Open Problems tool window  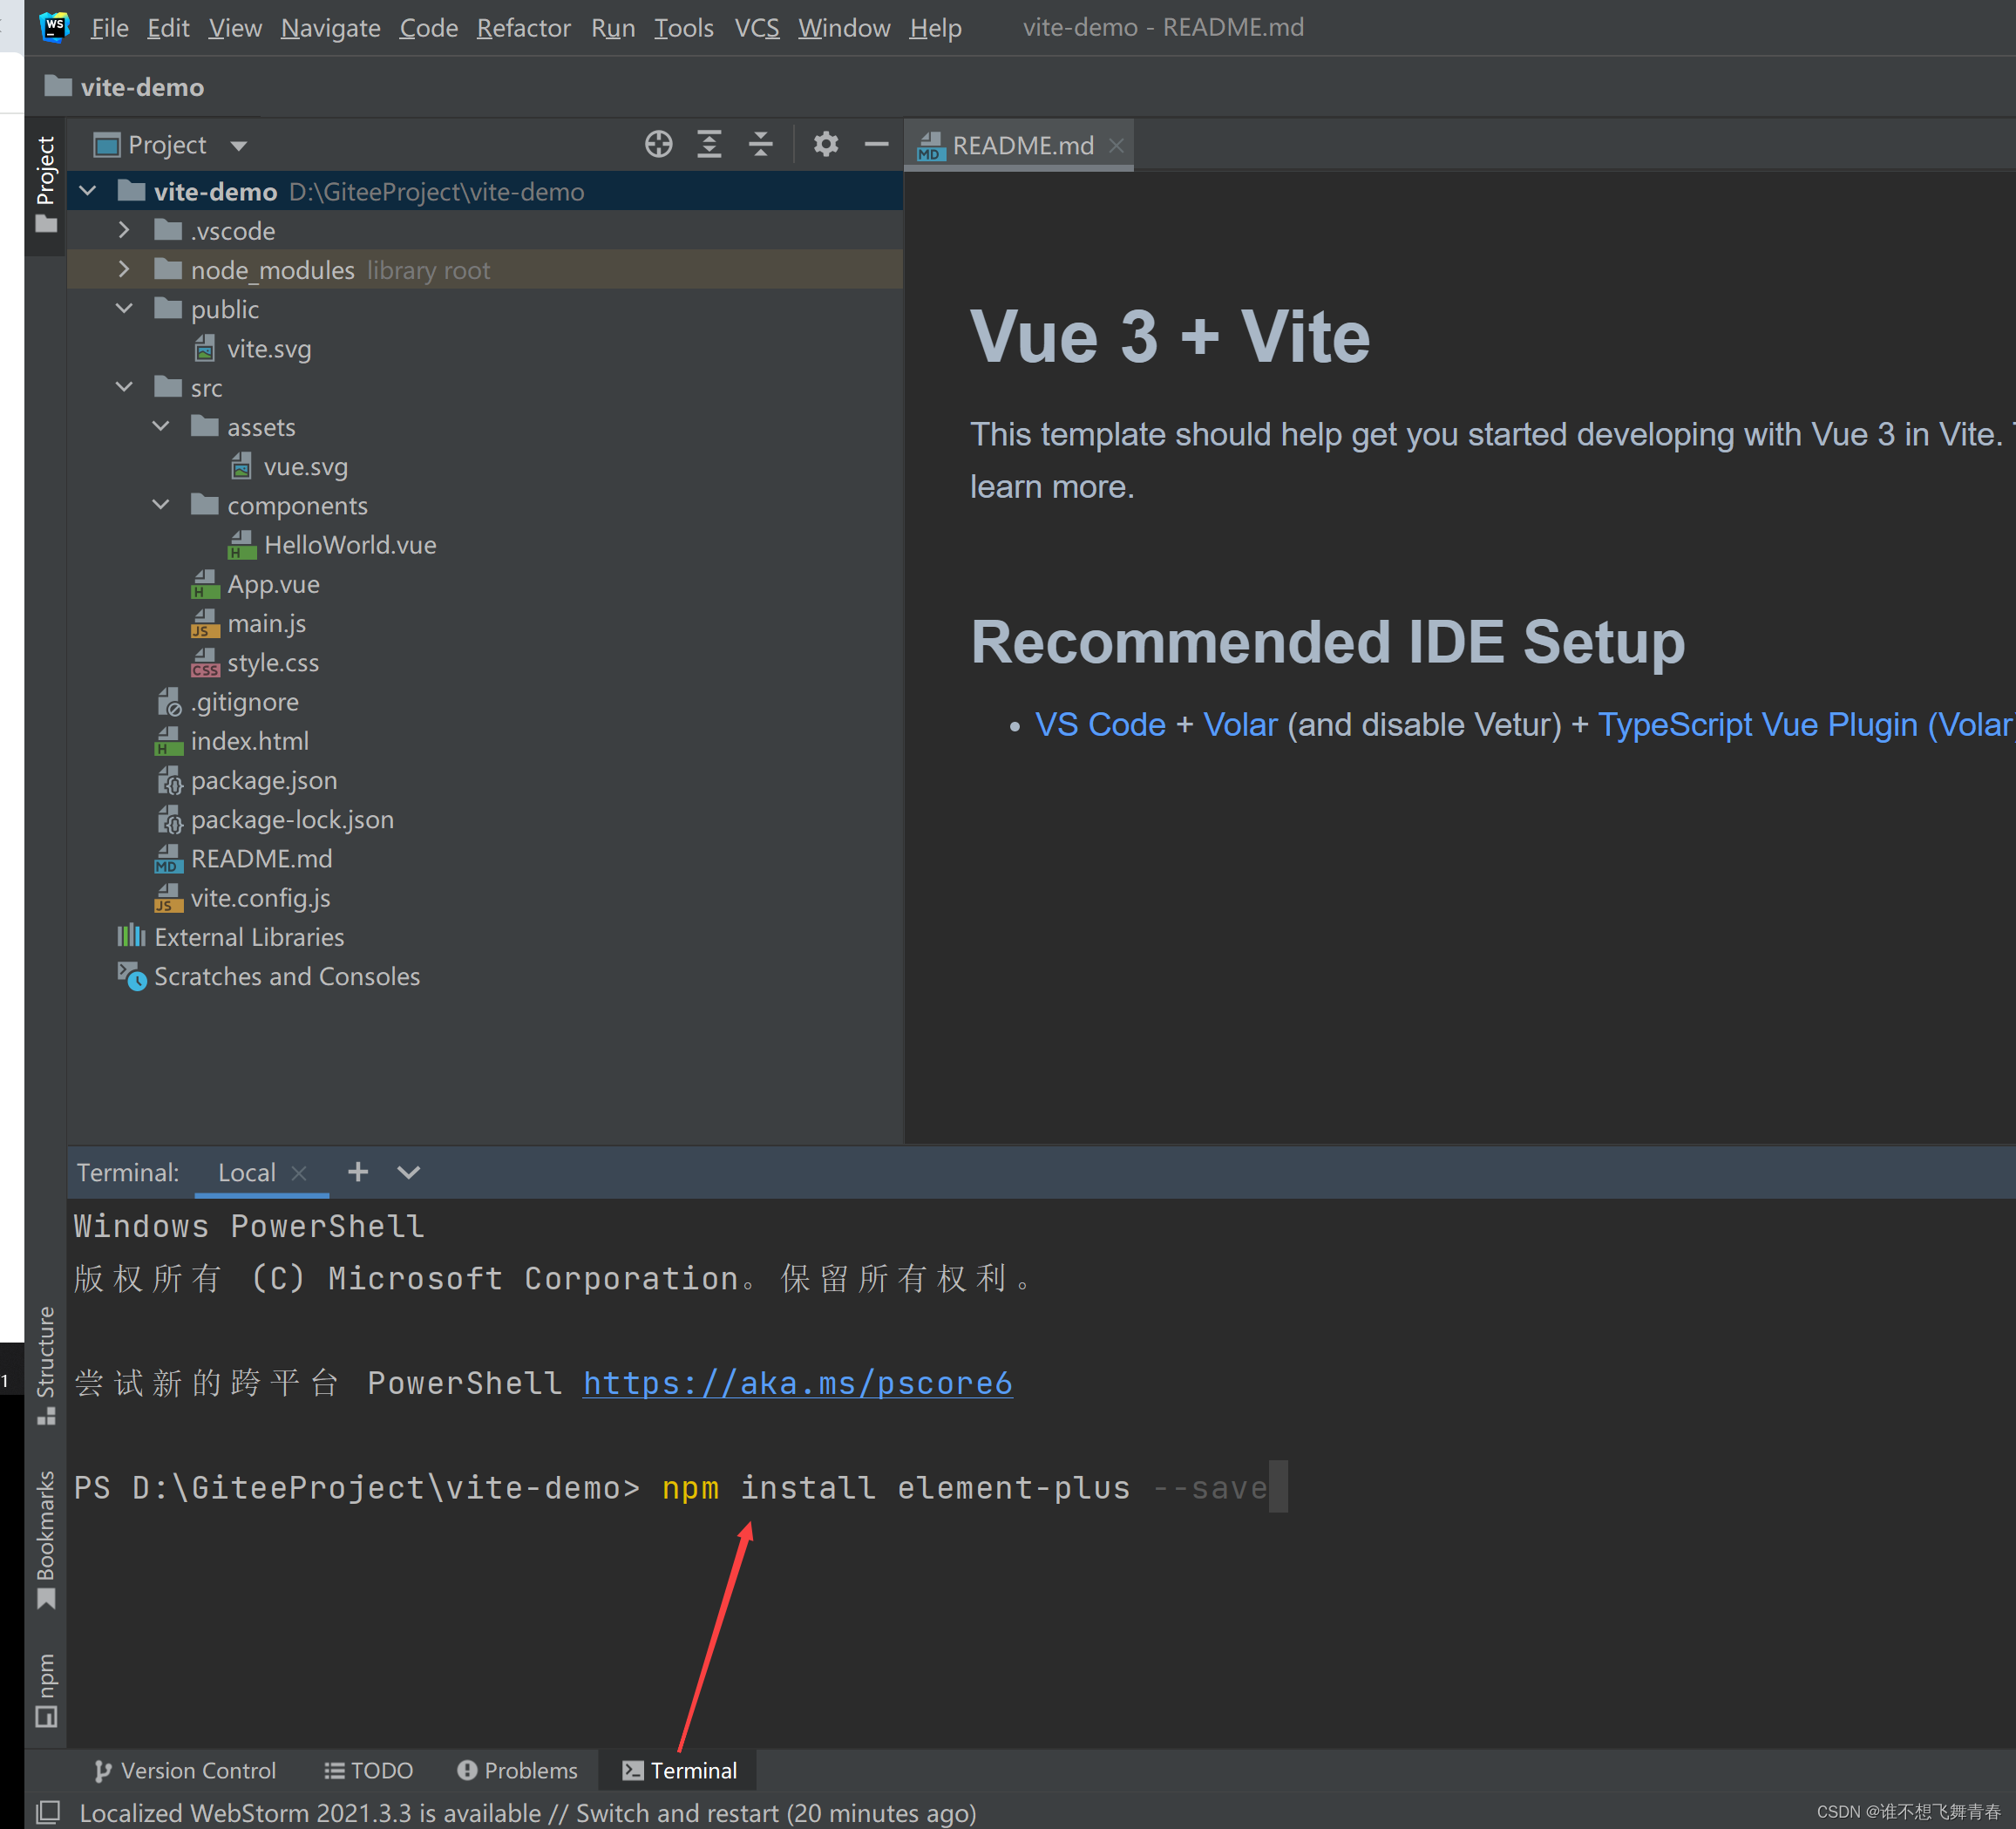tap(517, 1770)
